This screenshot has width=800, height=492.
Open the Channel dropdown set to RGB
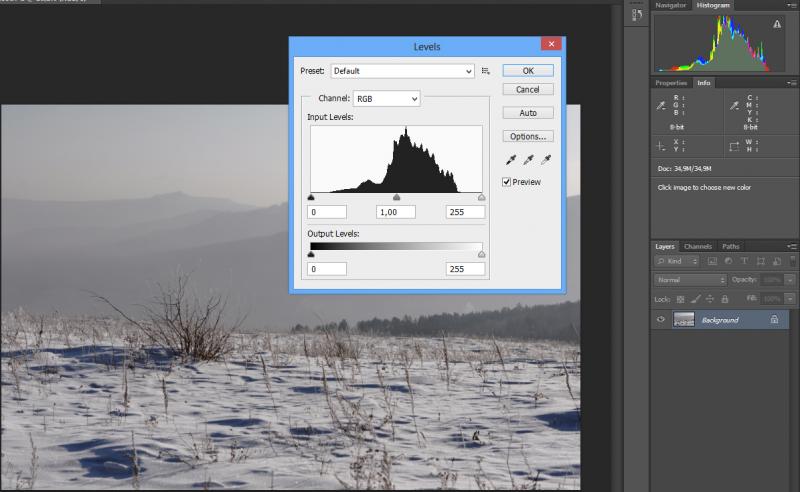(386, 99)
